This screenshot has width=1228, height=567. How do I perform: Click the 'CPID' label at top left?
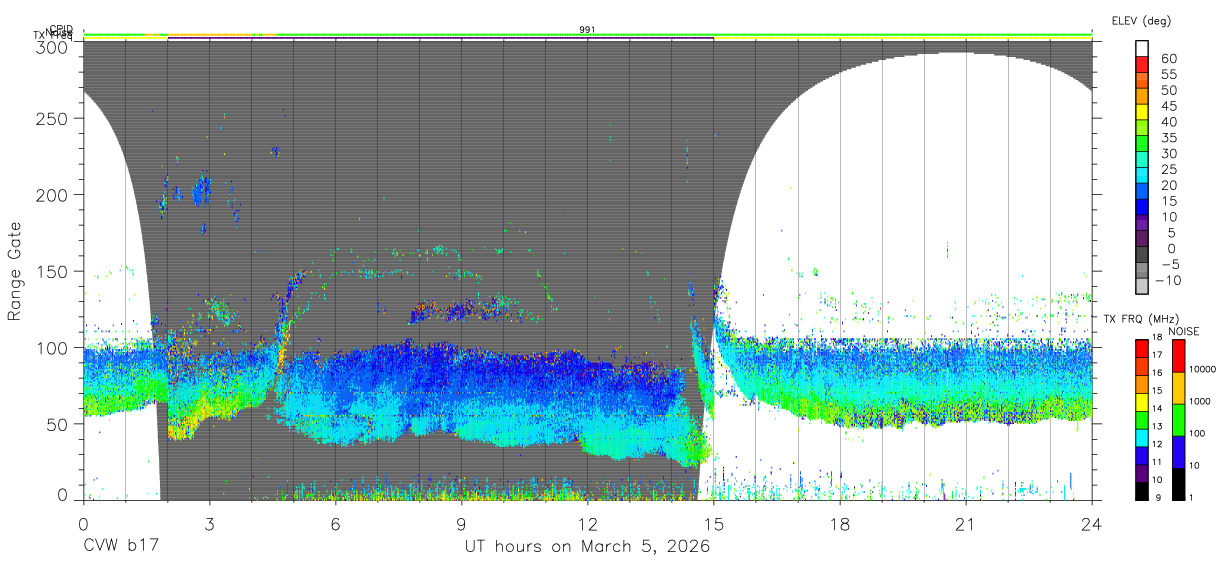pos(61,29)
